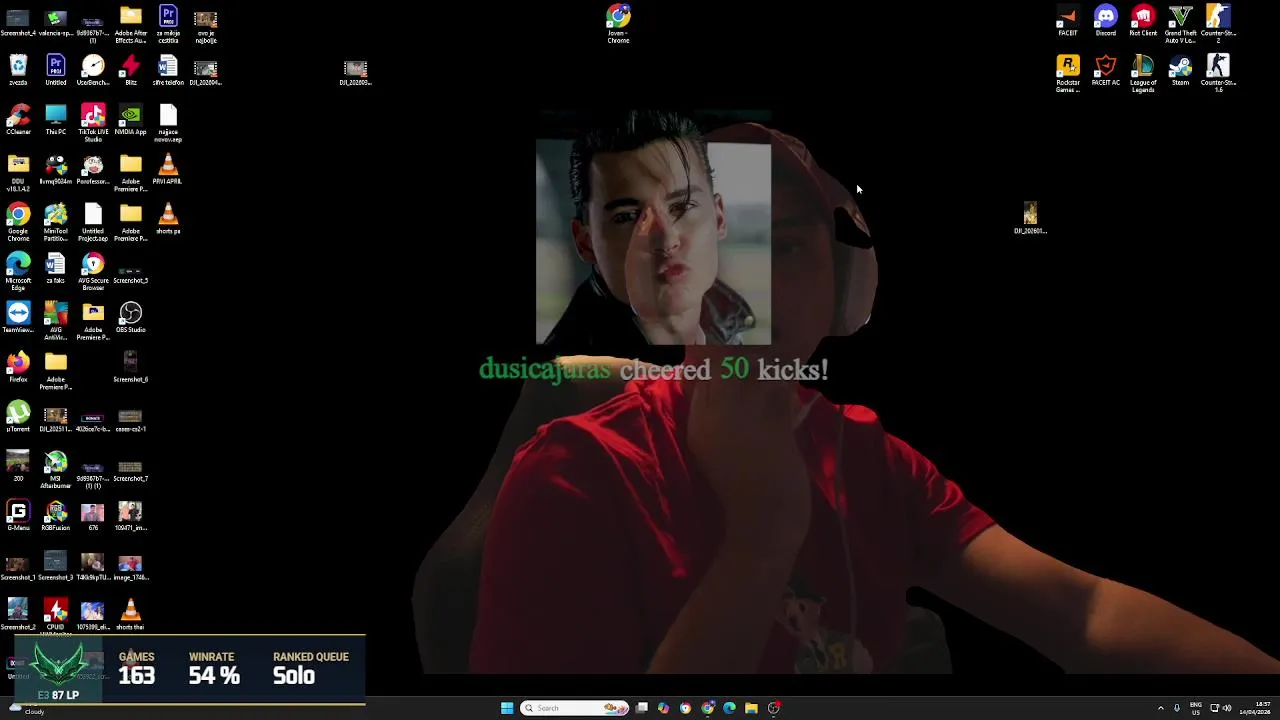Launch MiniTool Partition shortcut
The image size is (1280, 720).
coord(55,221)
